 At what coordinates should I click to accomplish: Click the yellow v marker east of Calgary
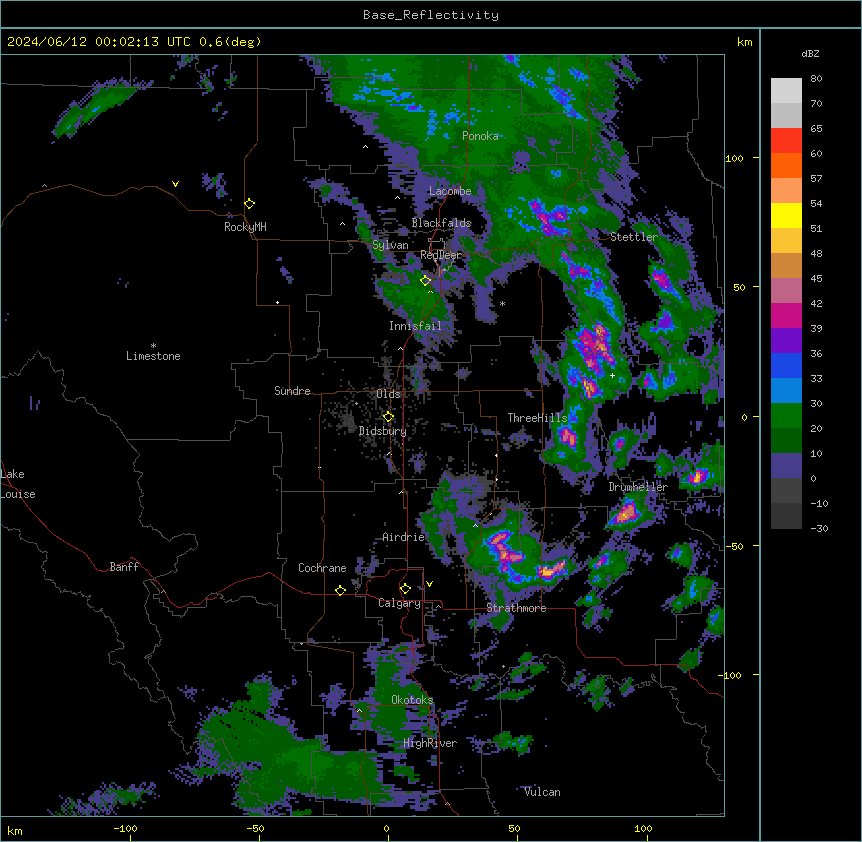pos(429,584)
